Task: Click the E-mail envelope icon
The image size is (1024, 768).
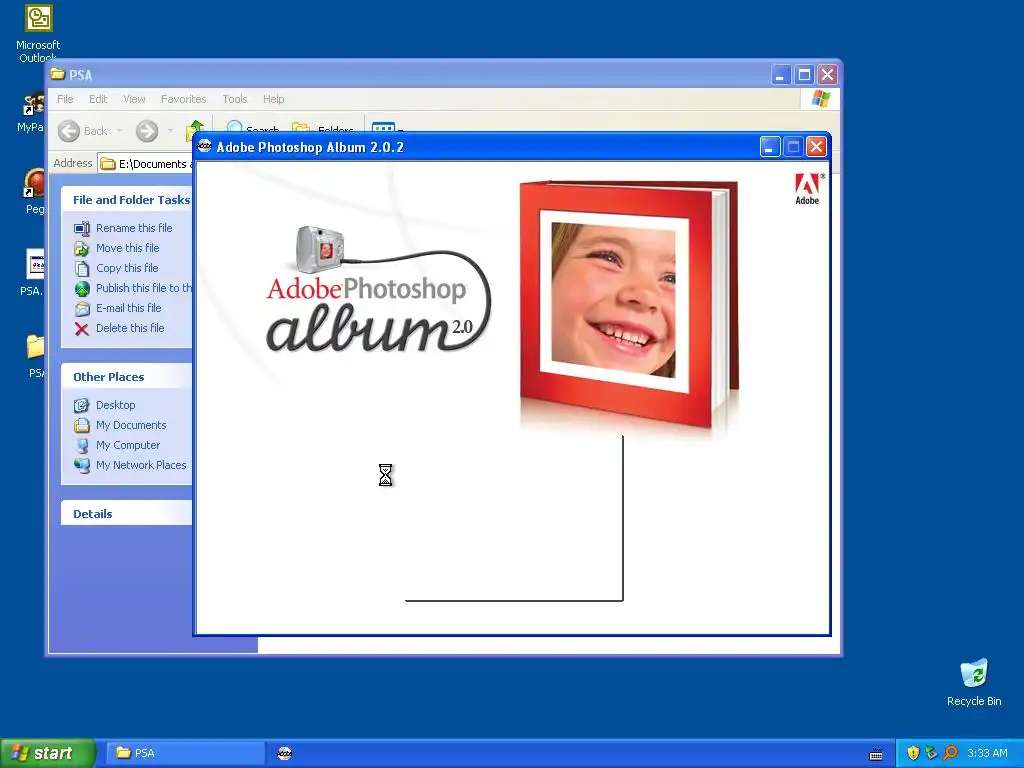Action: point(82,309)
